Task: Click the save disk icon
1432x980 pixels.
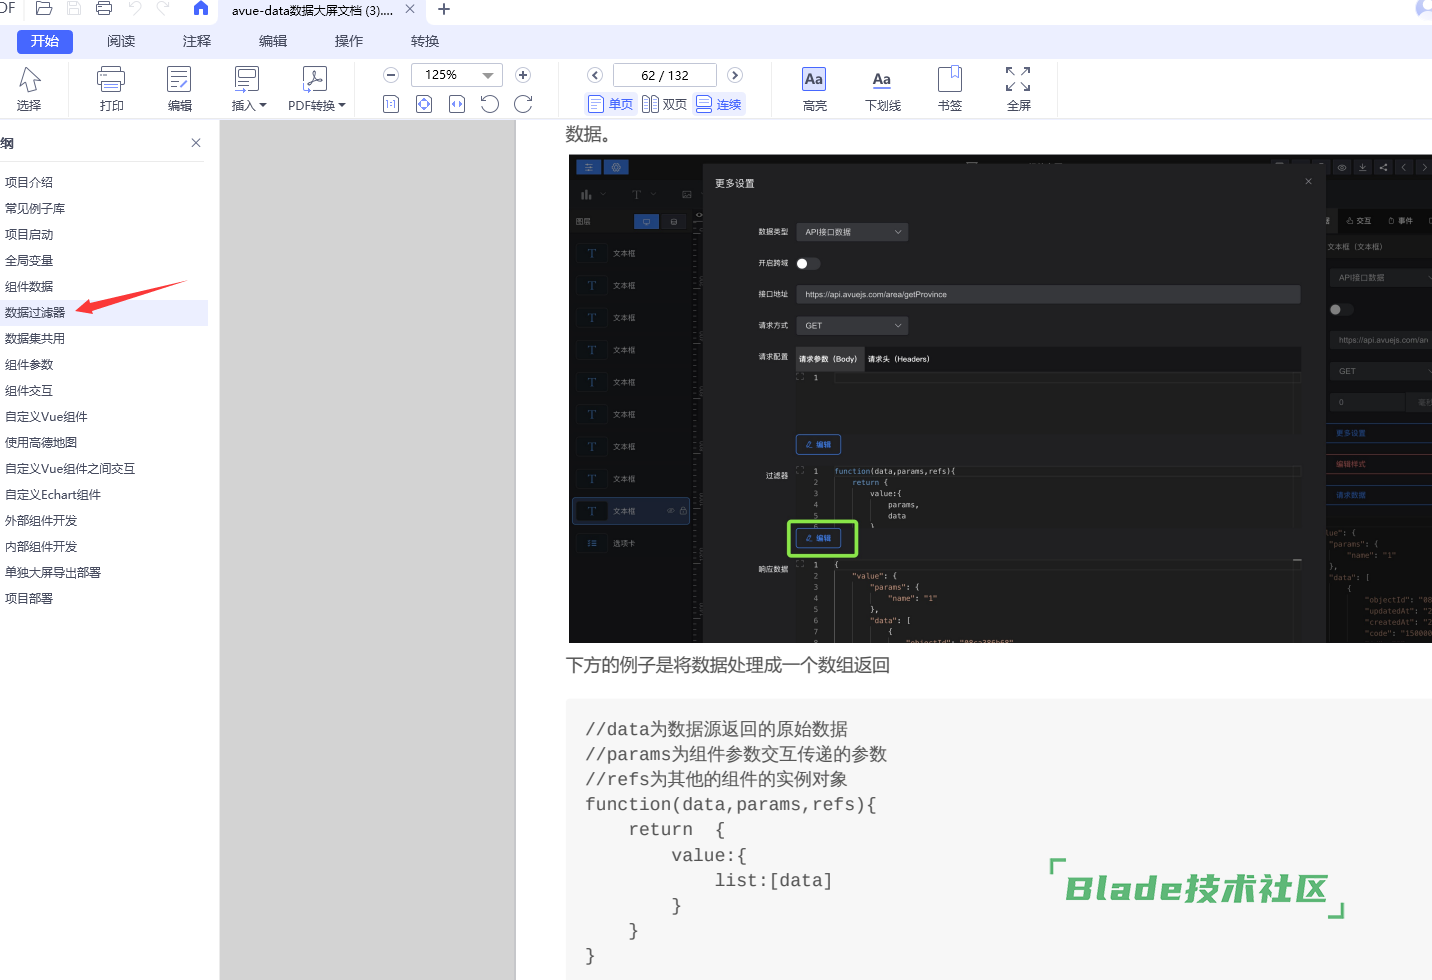Action: pyautogui.click(x=74, y=9)
